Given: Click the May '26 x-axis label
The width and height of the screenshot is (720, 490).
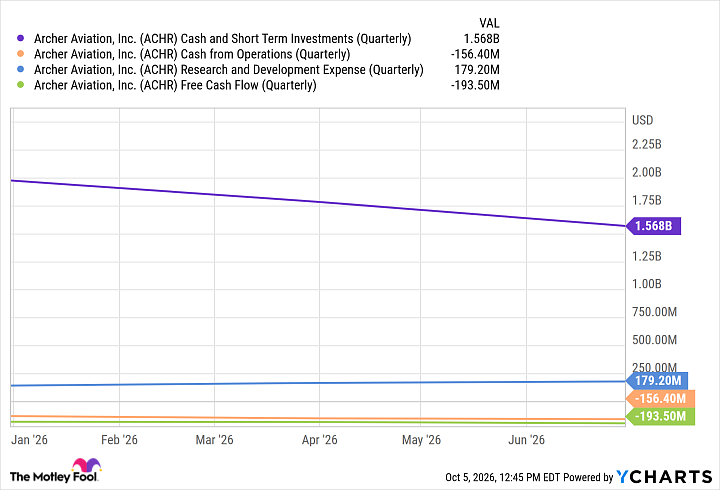Looking at the screenshot, I should pos(421,440).
